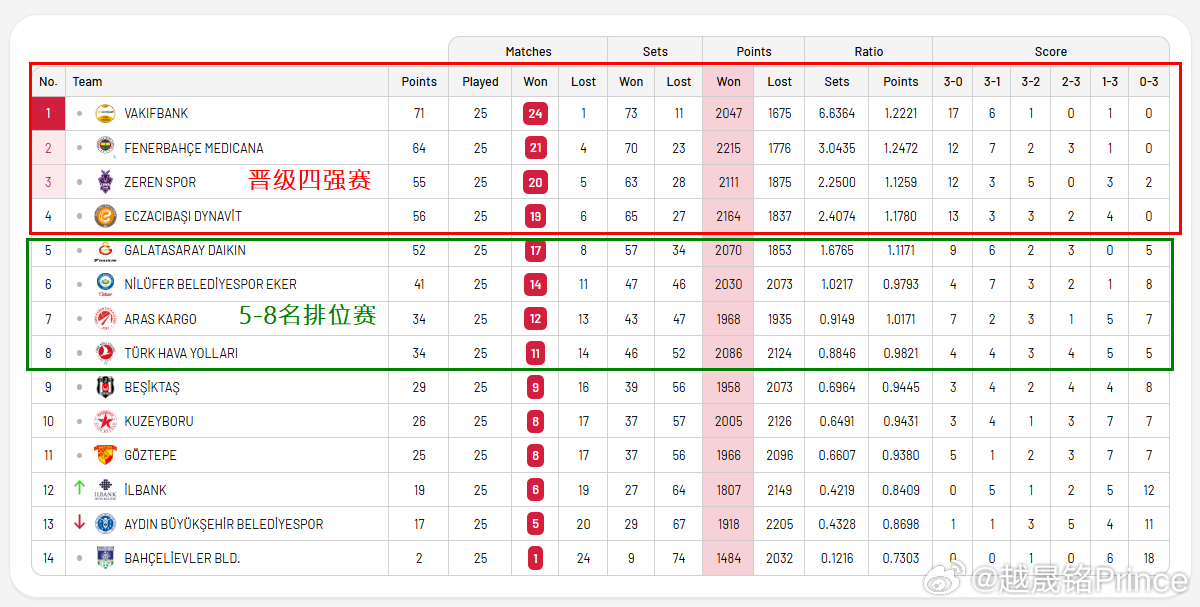Open NİLÜFER BELEDİYESPOR EKER team link

click(210, 284)
